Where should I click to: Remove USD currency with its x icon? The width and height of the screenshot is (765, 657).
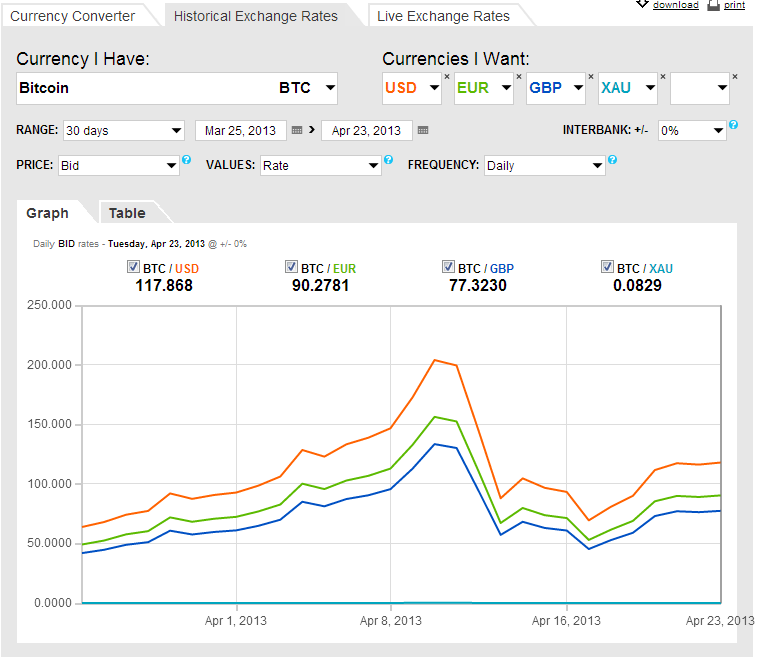click(447, 77)
